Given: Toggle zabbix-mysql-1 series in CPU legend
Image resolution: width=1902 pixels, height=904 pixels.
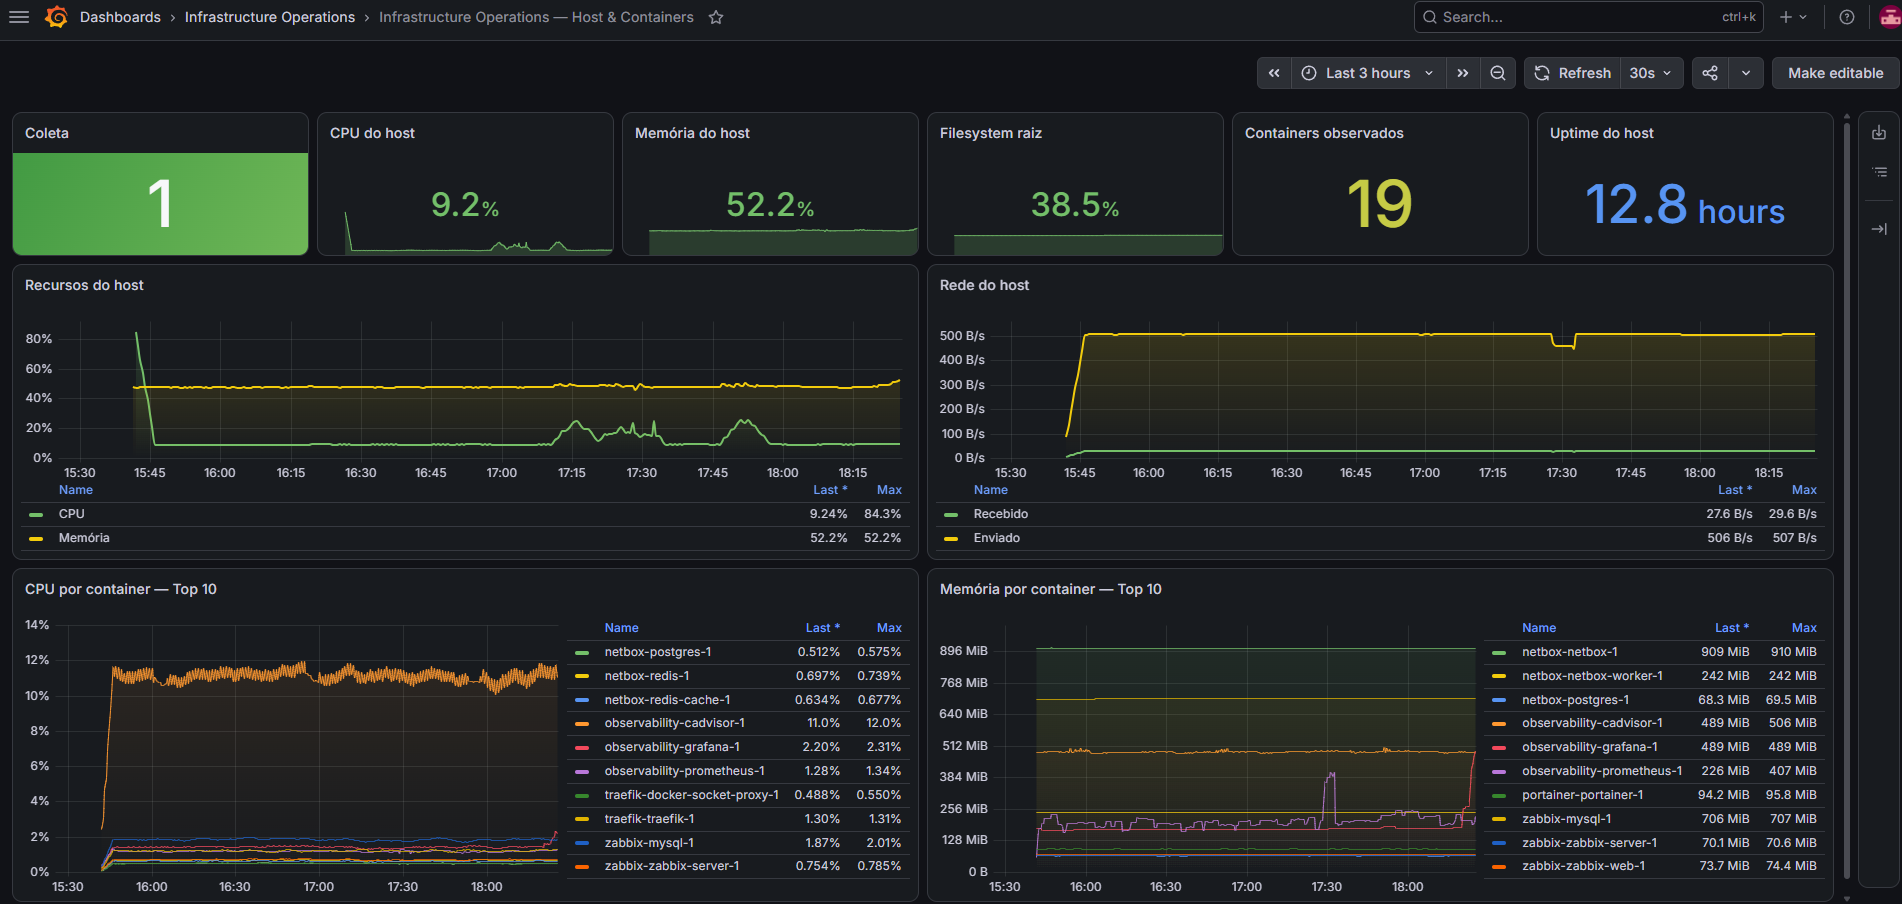Looking at the screenshot, I should [x=649, y=843].
